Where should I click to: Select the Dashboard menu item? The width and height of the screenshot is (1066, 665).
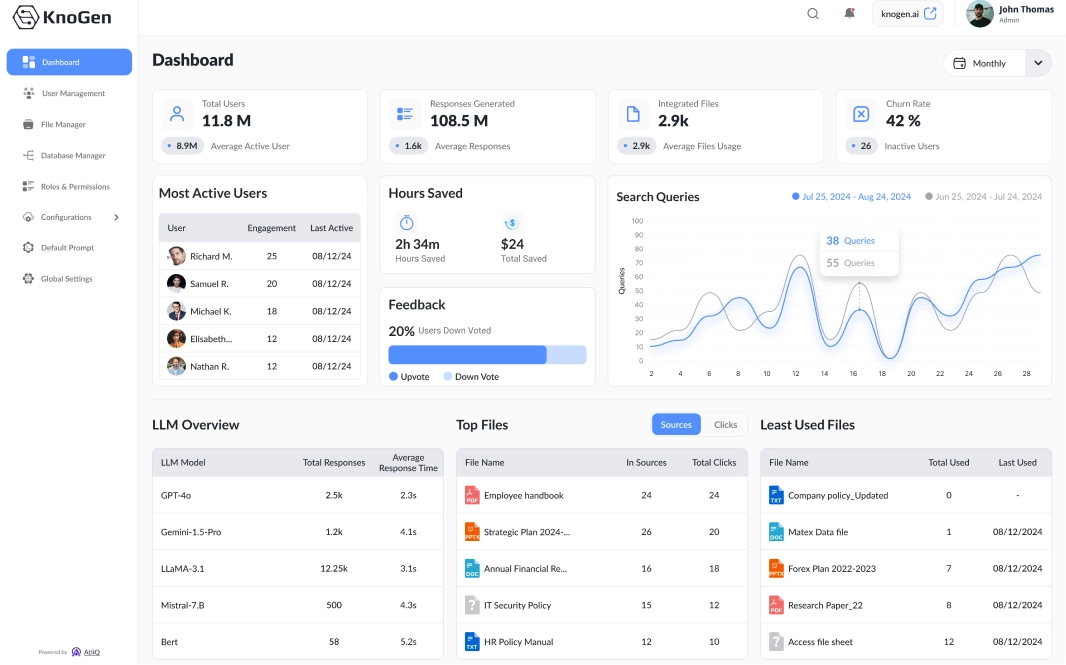pos(69,62)
